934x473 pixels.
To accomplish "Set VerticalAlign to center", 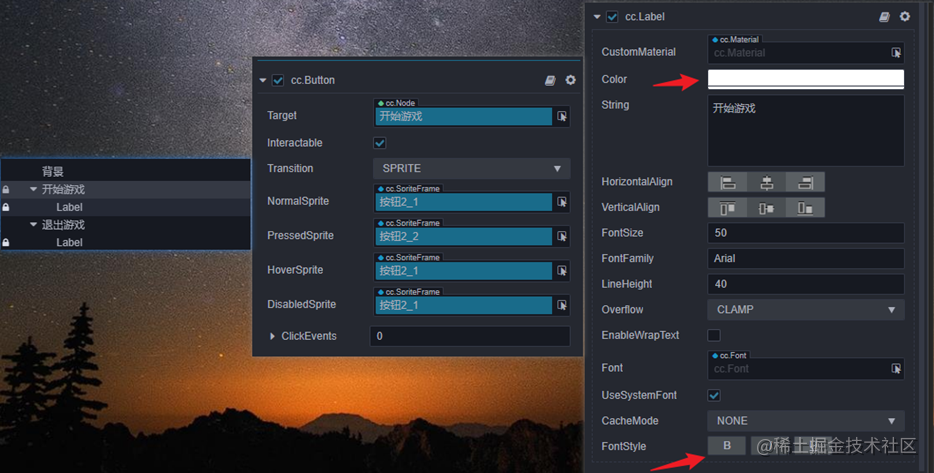I will coord(767,208).
